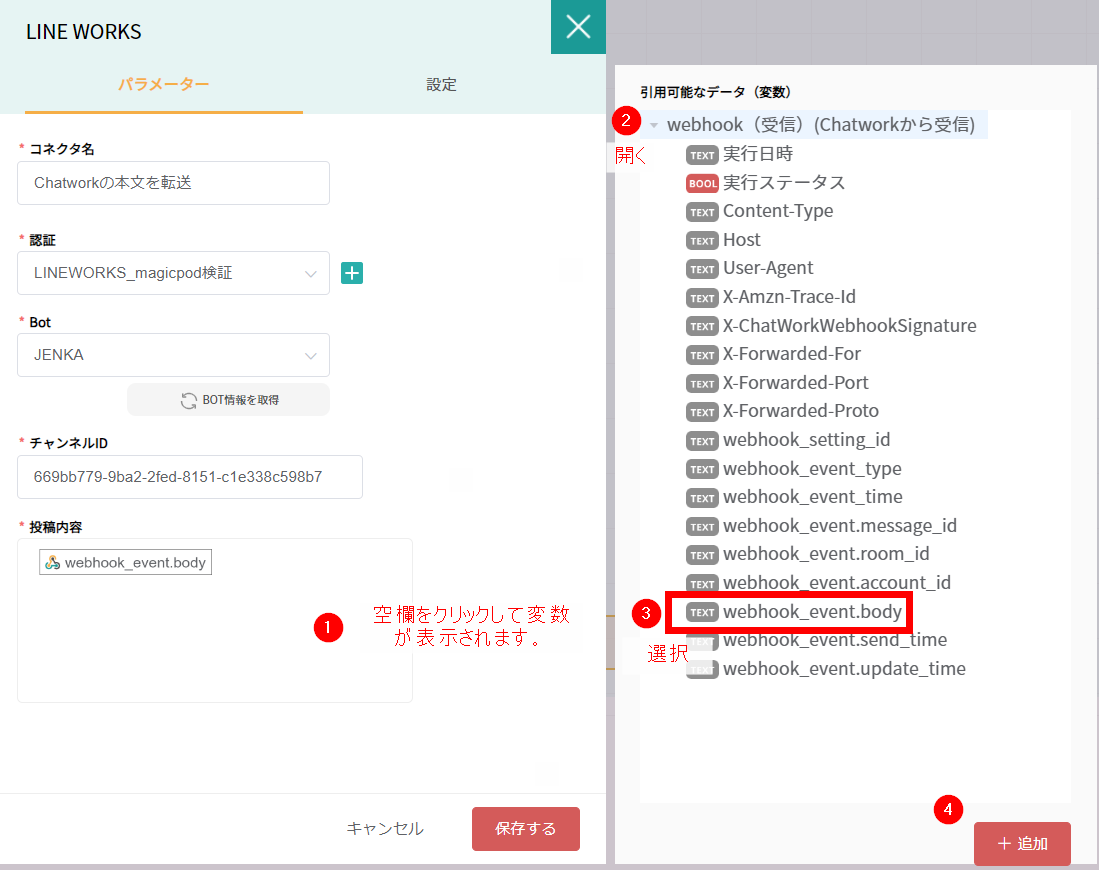Viewport: 1099px width, 870px height.
Task: Switch to the 設定 tab
Action: (x=441, y=85)
